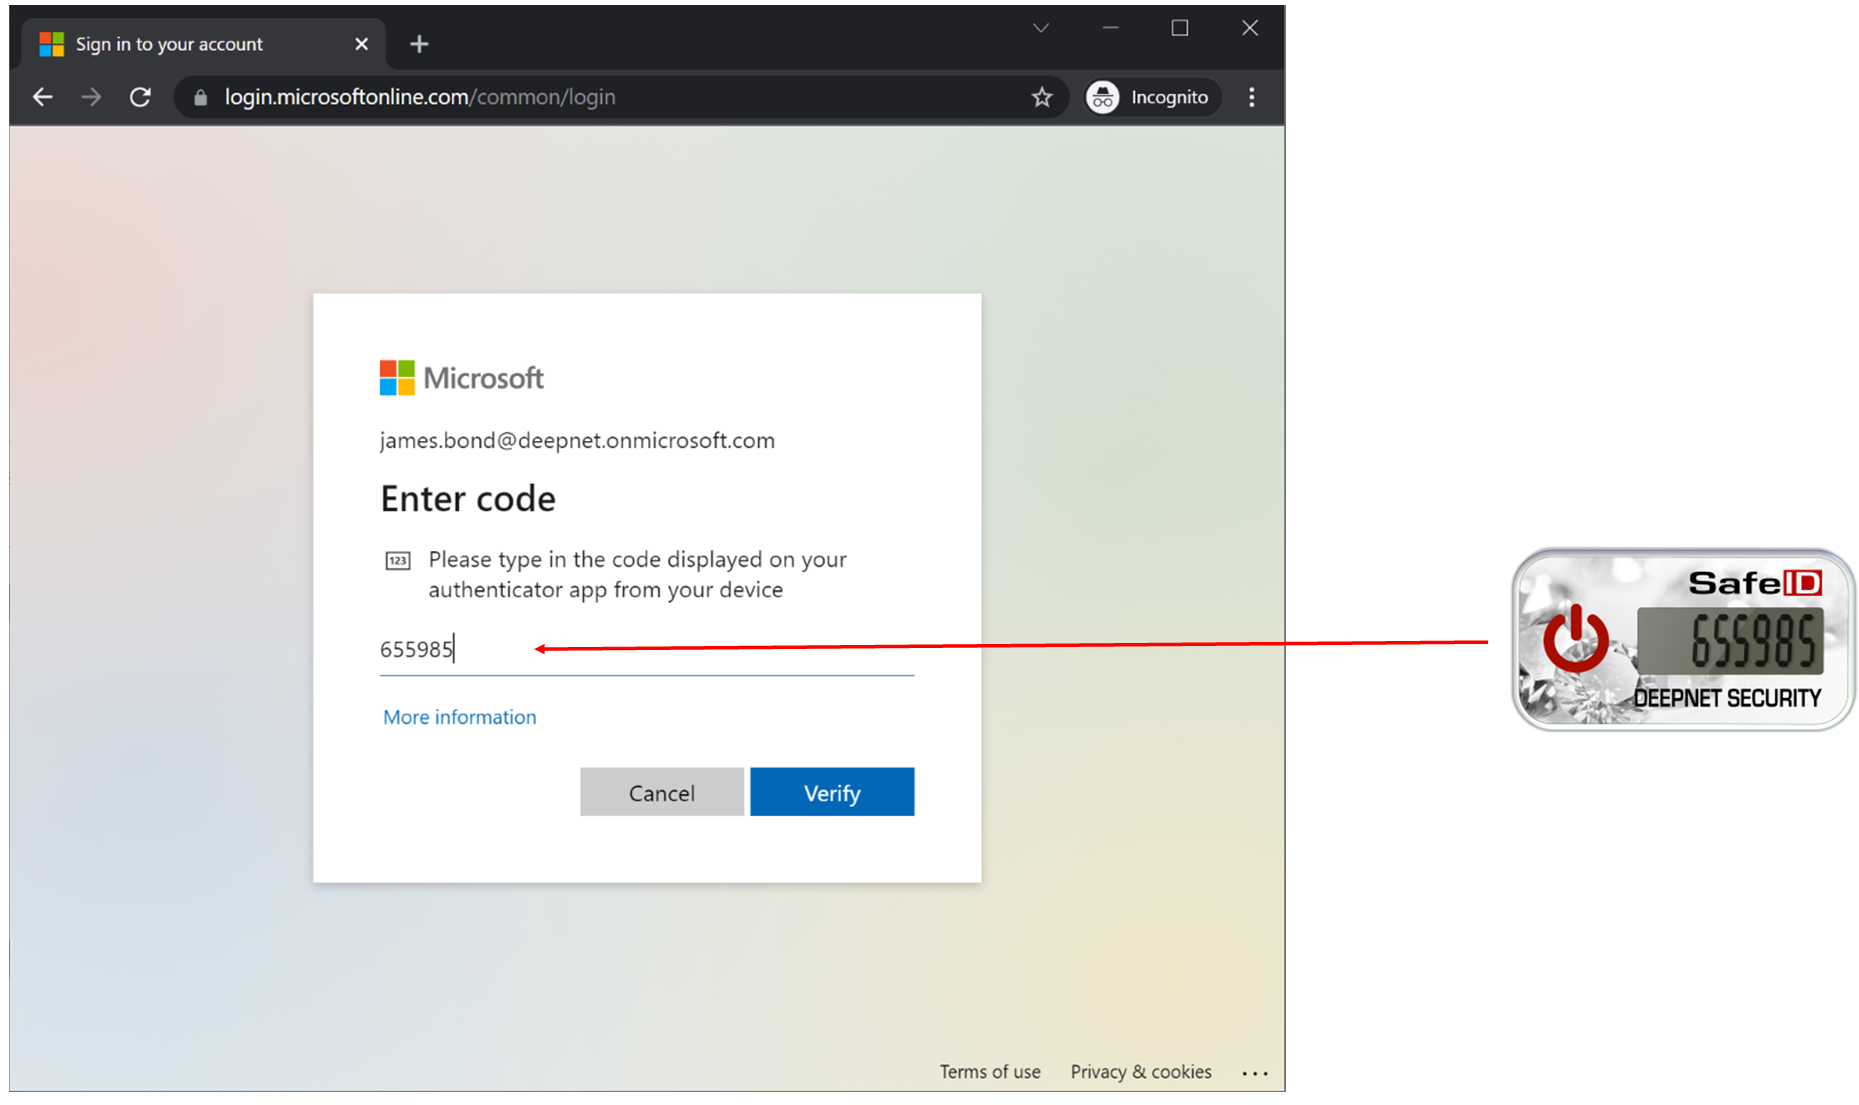
Task: Click the browser back arrow
Action: point(42,97)
